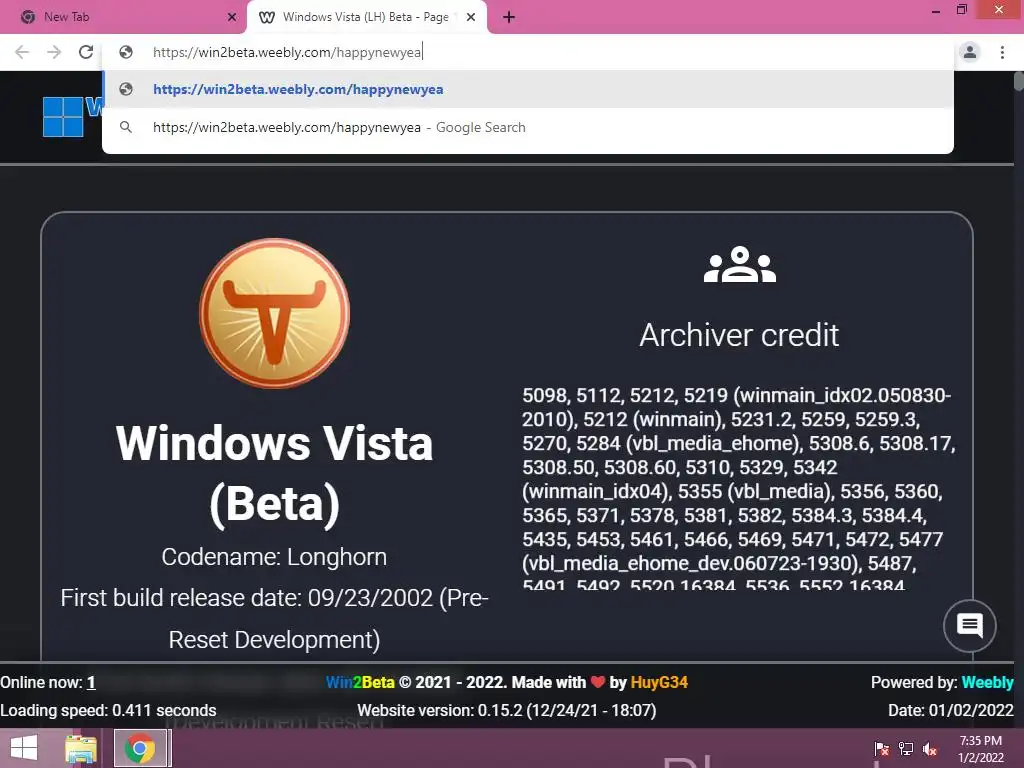Image resolution: width=1024 pixels, height=768 pixels.
Task: Open the clock showing 7:35 PM
Action: (x=981, y=749)
